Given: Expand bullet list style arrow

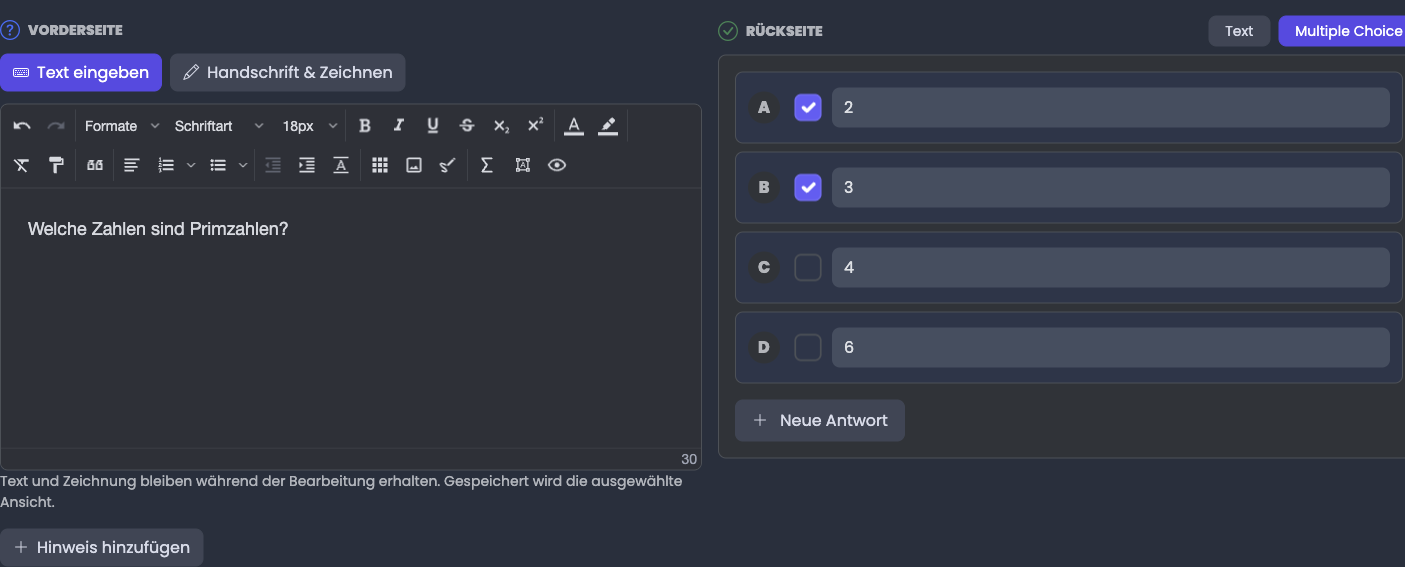Looking at the screenshot, I should [x=242, y=166].
